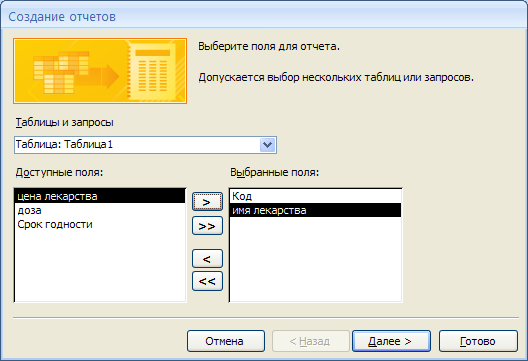Select доза in available fields list

(100, 210)
